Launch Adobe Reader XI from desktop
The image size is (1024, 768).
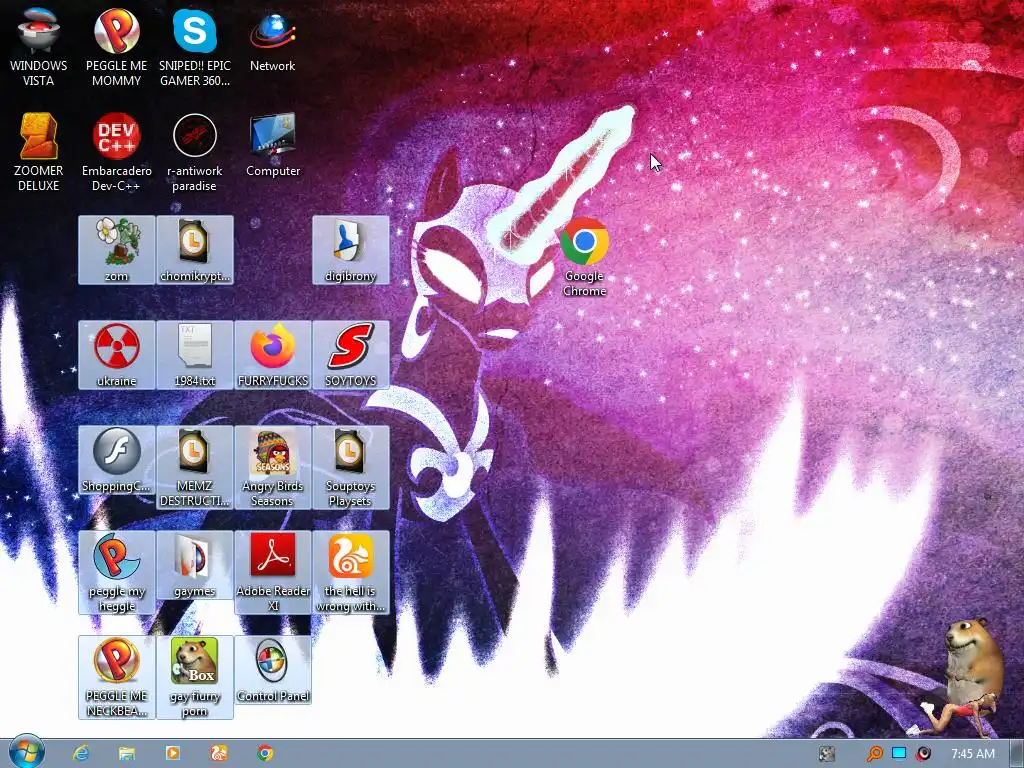tap(273, 573)
